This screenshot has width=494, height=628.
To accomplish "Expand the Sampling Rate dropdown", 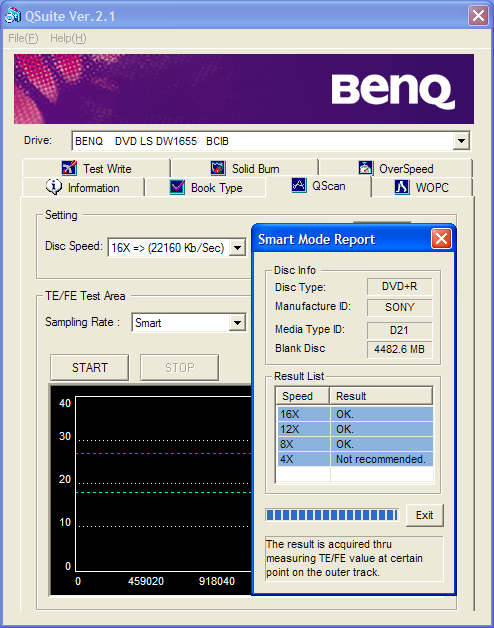I will pyautogui.click(x=238, y=322).
